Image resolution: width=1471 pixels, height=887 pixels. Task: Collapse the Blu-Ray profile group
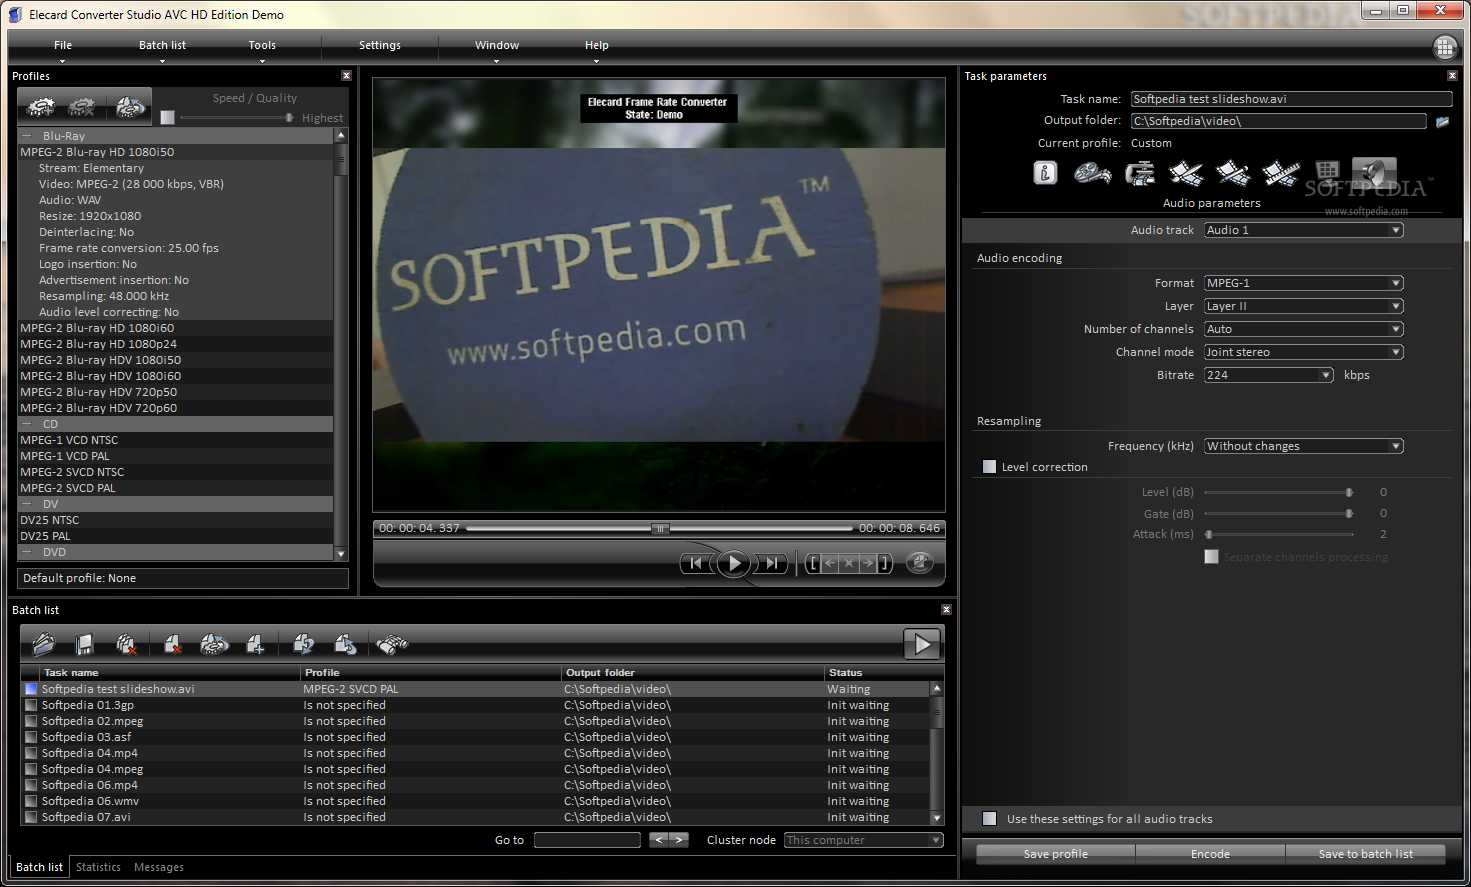pos(27,136)
